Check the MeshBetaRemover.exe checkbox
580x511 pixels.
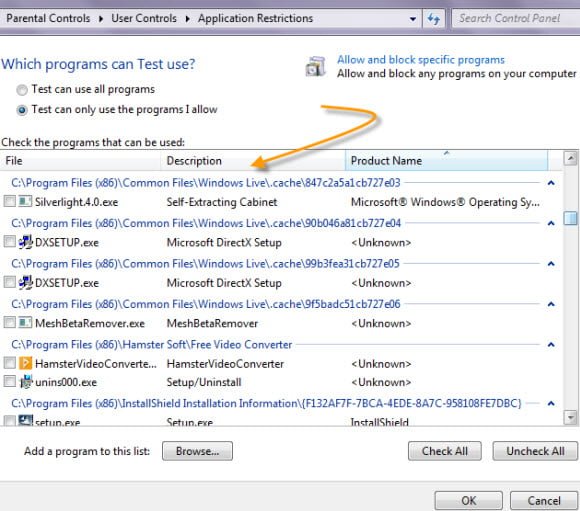tap(9, 323)
